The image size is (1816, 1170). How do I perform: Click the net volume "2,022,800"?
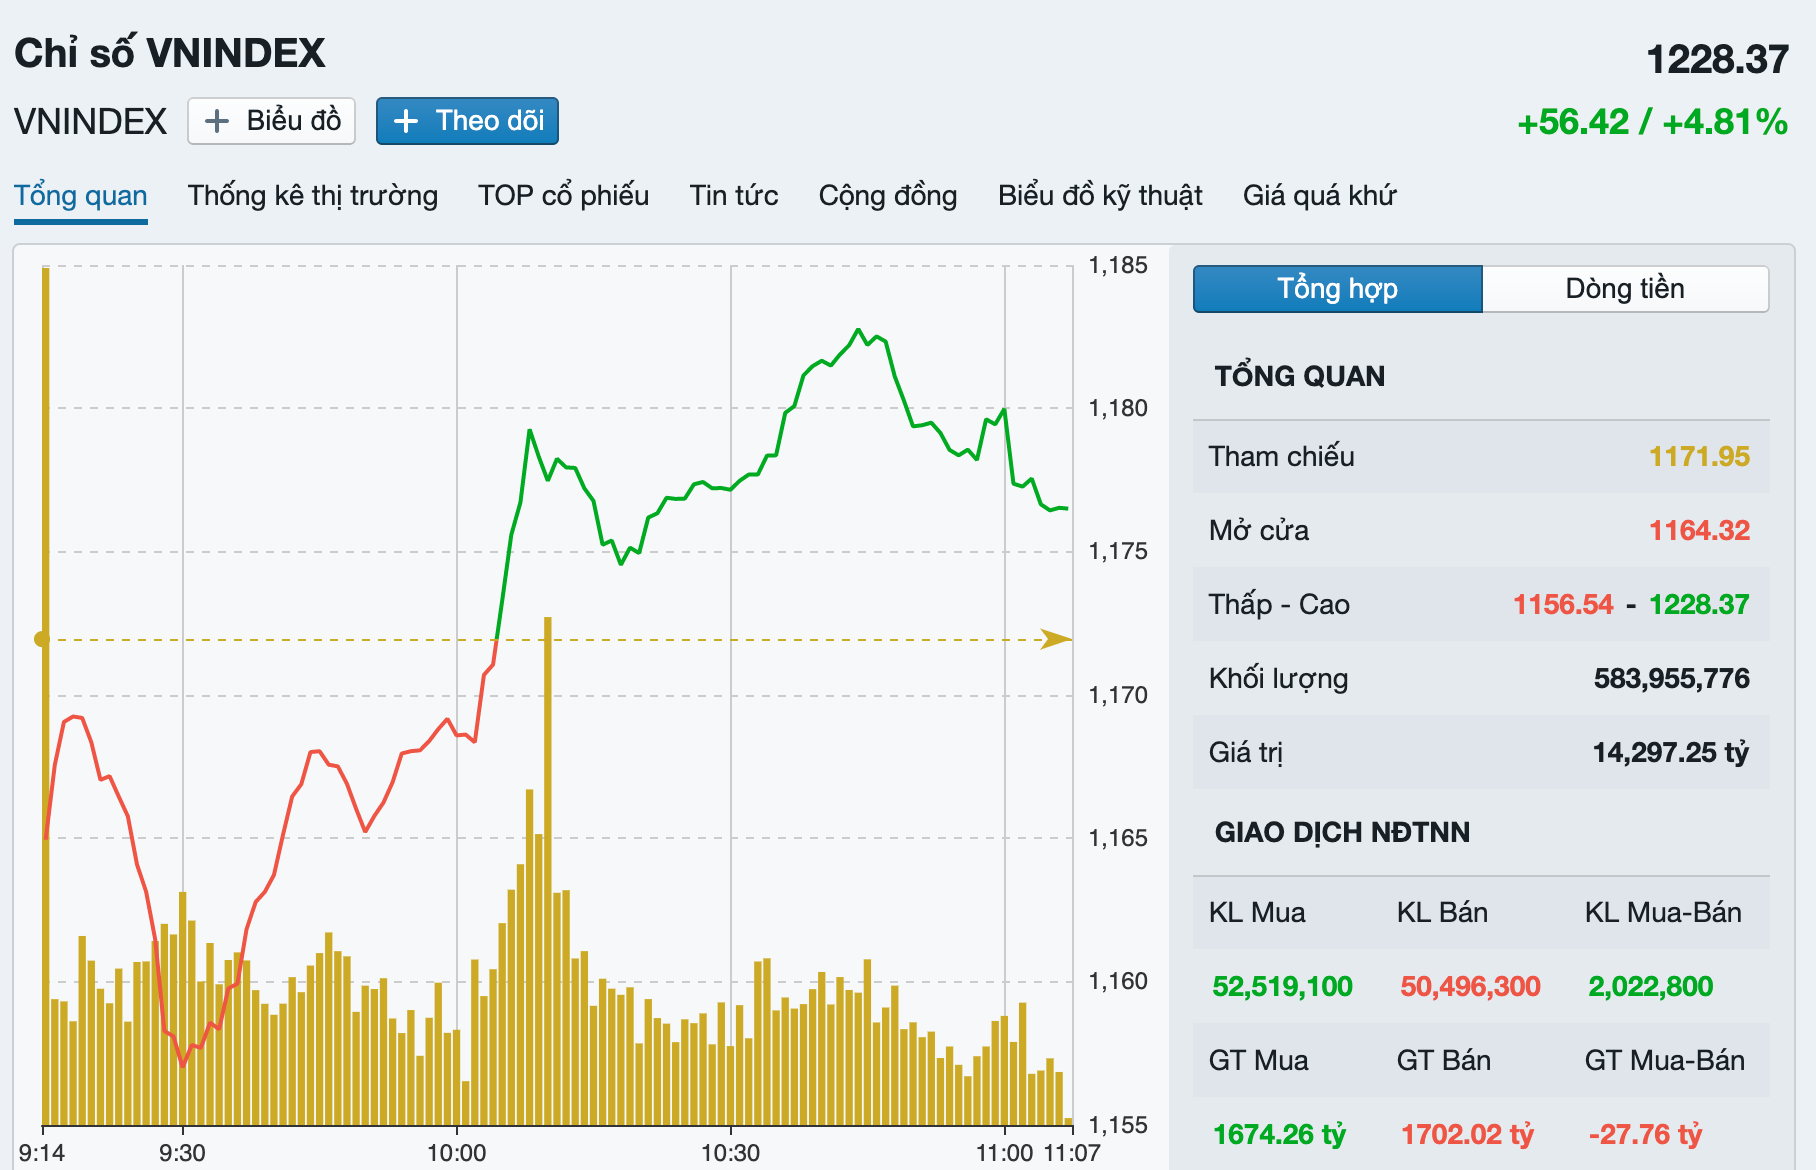pyautogui.click(x=1650, y=987)
